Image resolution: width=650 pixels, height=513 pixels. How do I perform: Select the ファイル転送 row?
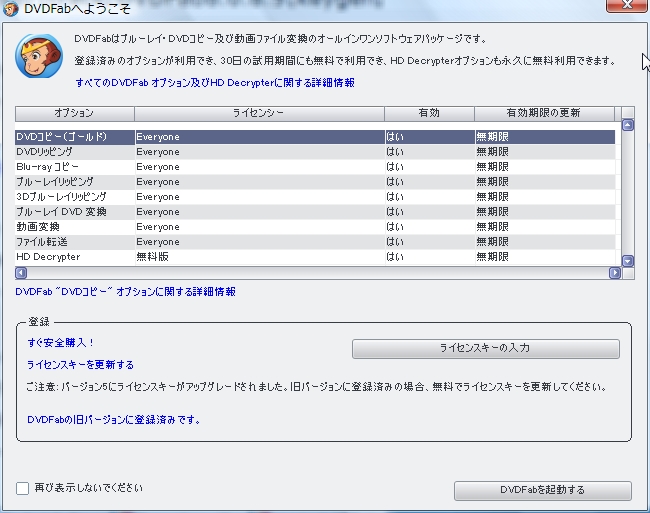[315, 242]
